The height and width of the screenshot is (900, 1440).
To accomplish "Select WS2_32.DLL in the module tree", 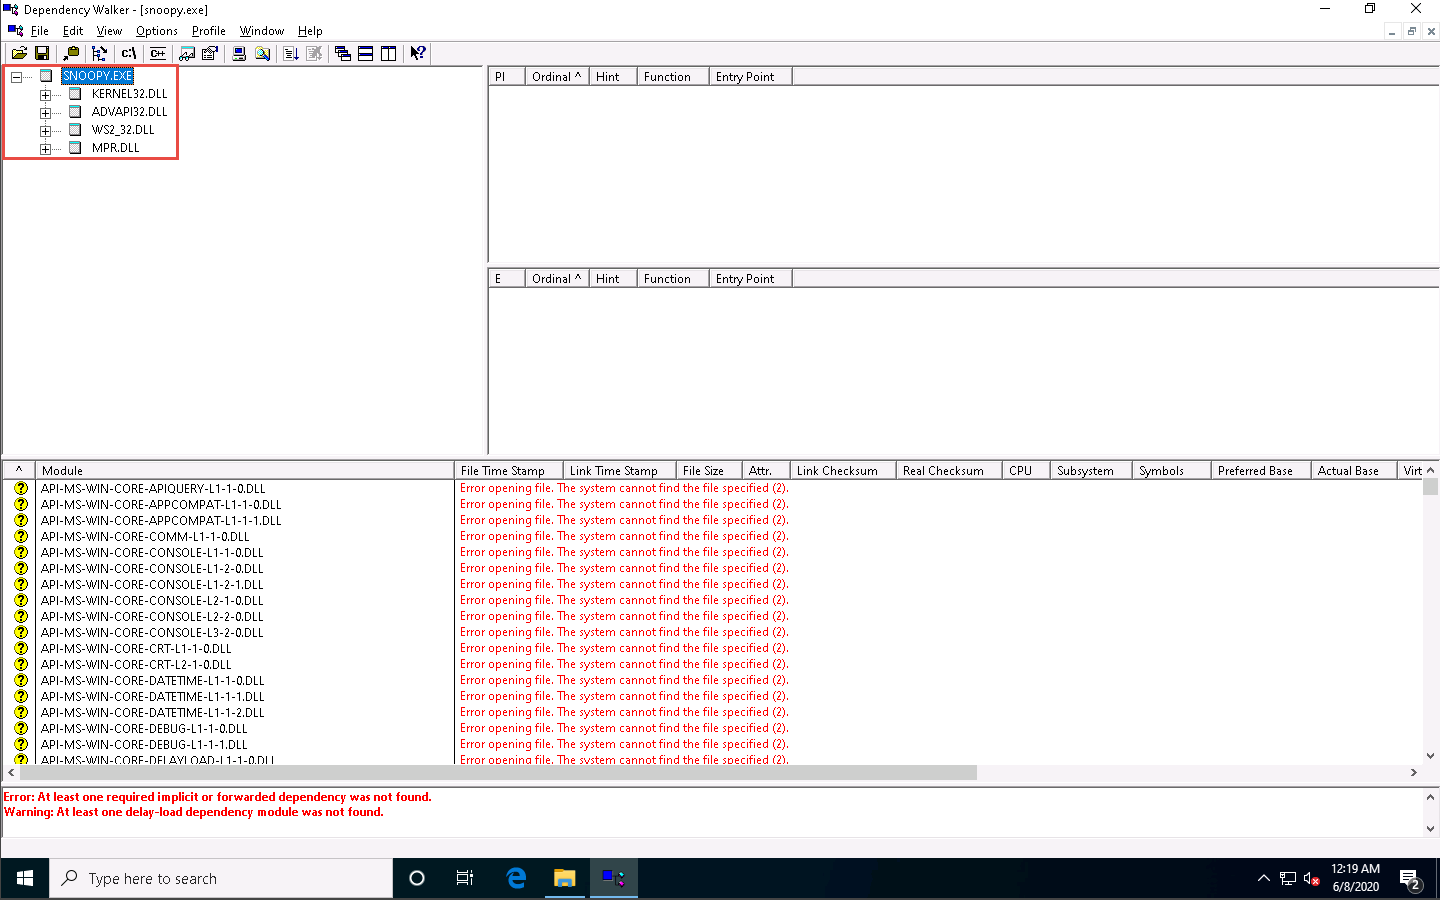I will point(123,130).
